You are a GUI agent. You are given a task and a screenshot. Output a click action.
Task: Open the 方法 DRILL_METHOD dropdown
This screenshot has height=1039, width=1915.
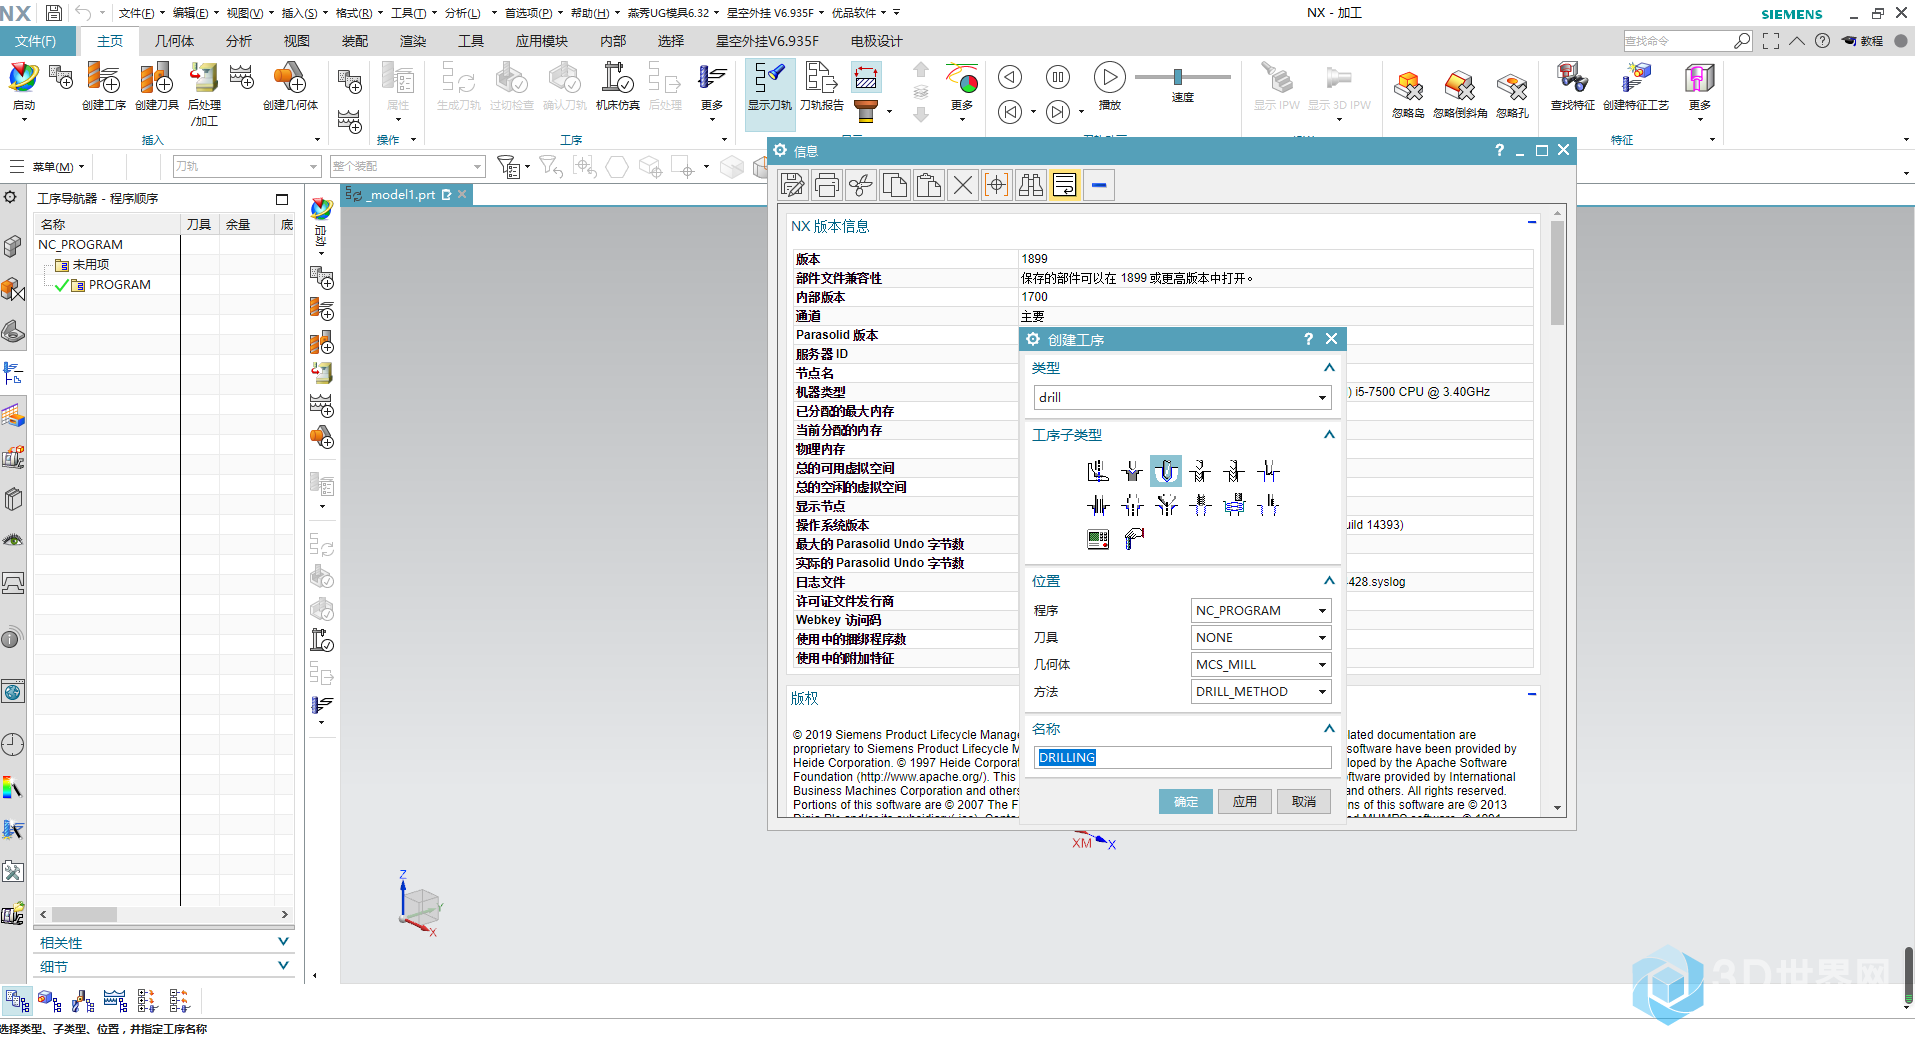click(x=1261, y=691)
